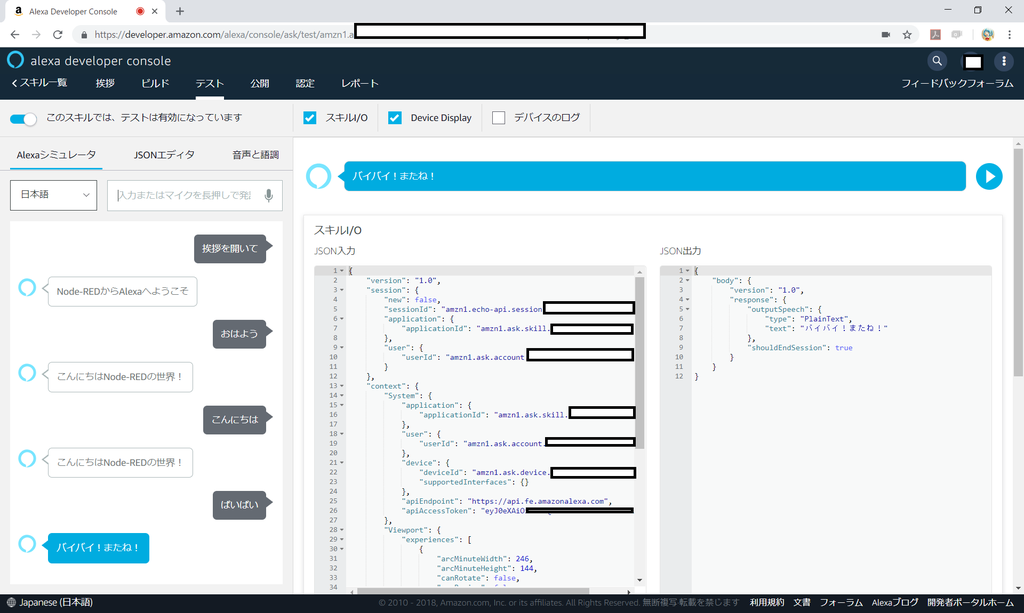Click the page vertical scrollbar thumb
The height and width of the screenshot is (613, 1024).
[1018, 262]
